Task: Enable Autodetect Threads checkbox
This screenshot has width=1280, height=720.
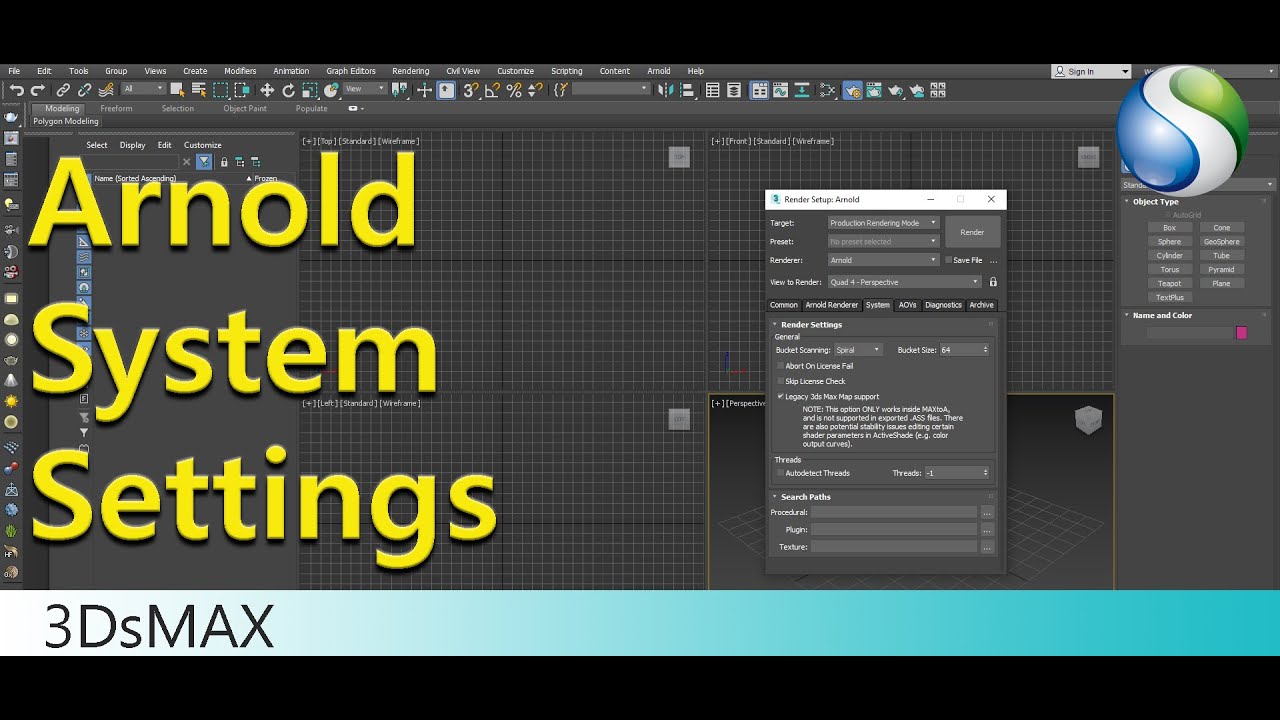Action: (781, 473)
